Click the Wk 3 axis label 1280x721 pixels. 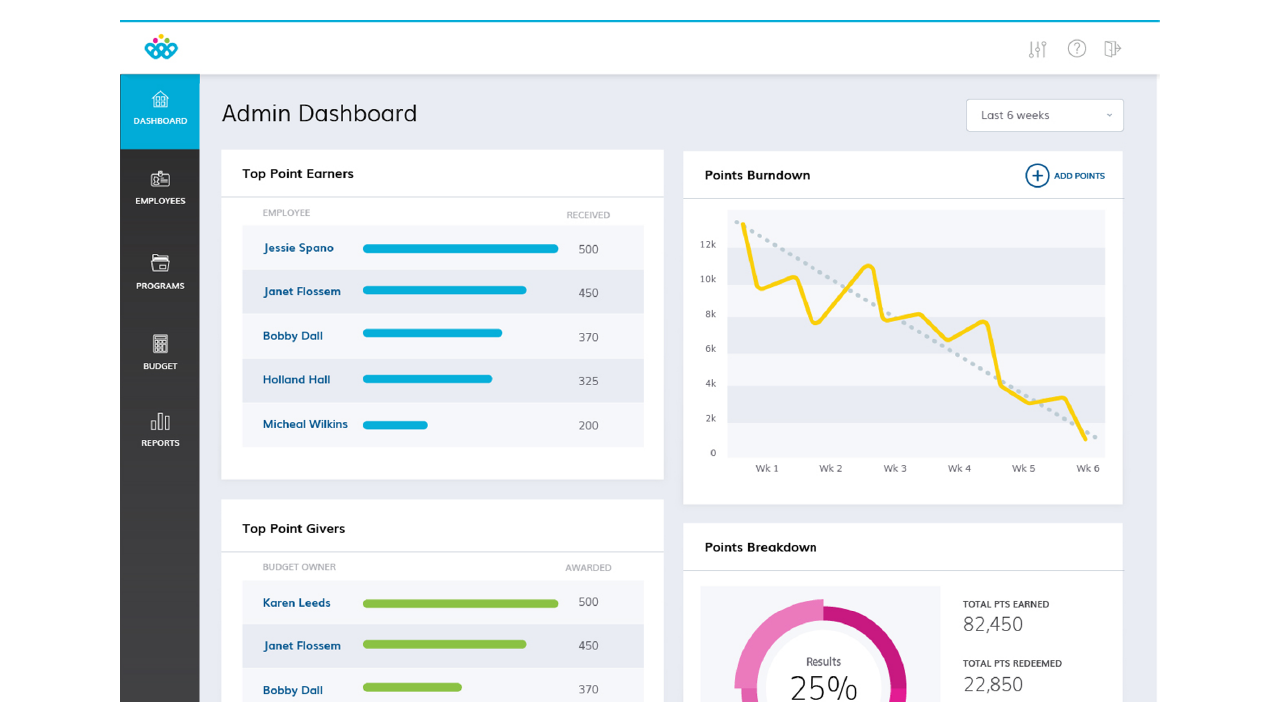pyautogui.click(x=895, y=468)
